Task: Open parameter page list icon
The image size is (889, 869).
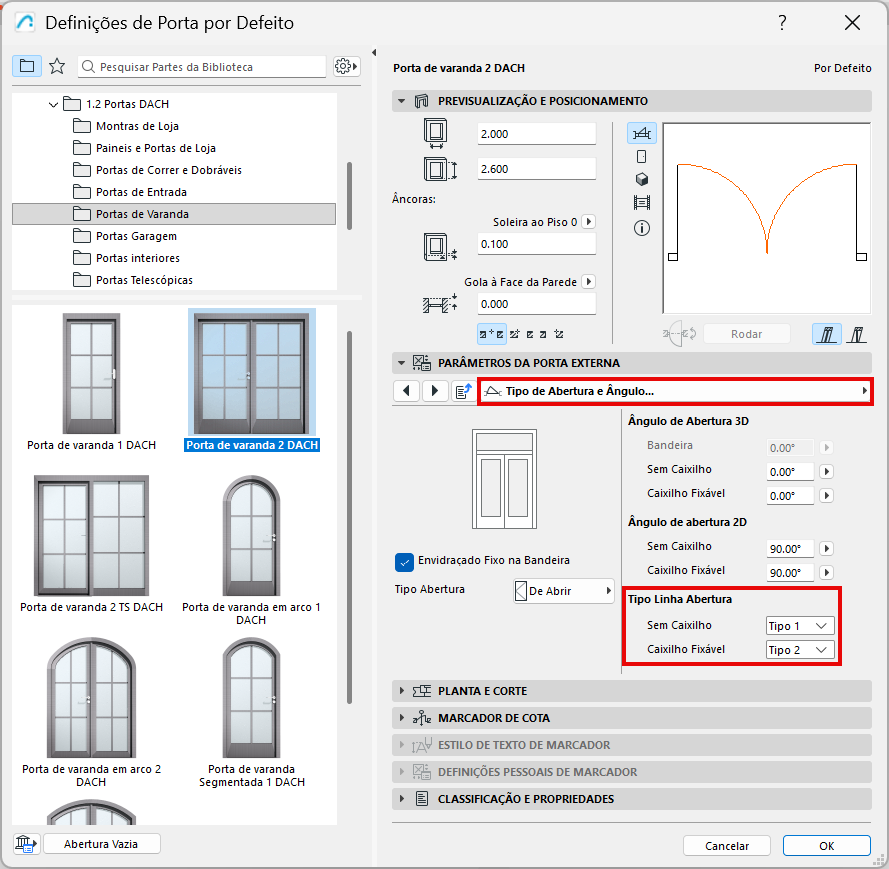Action: 464,391
